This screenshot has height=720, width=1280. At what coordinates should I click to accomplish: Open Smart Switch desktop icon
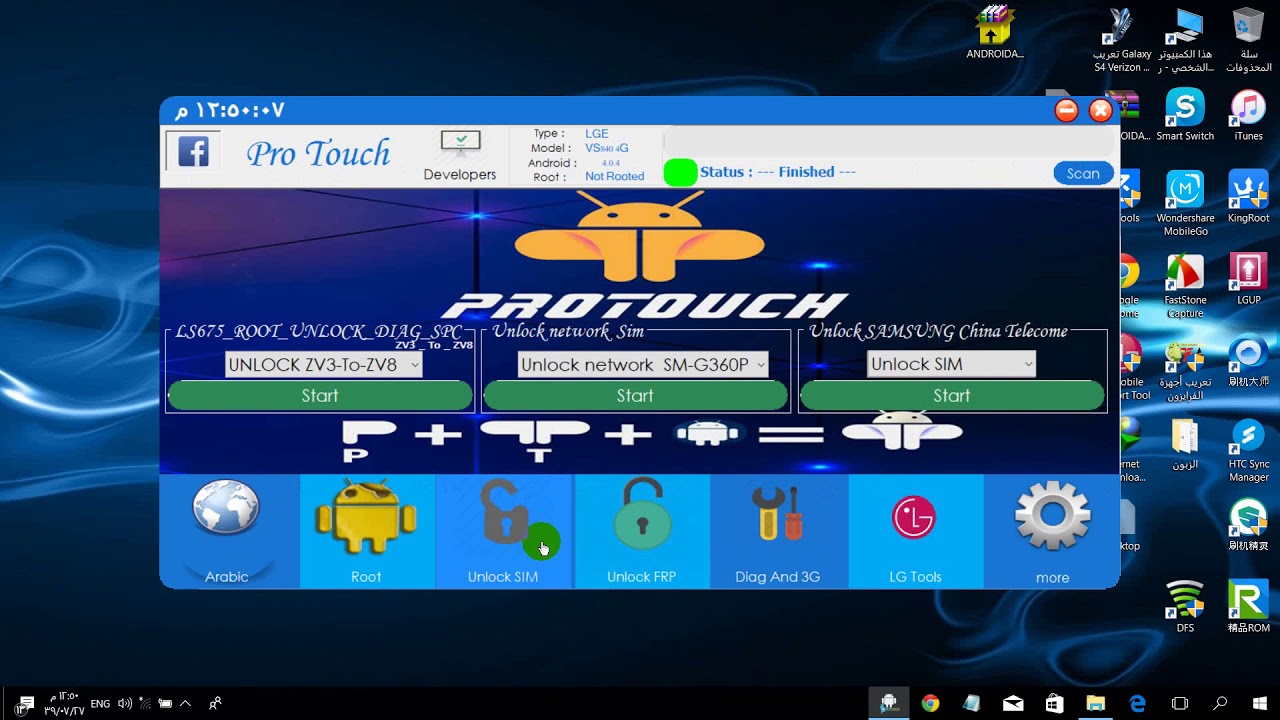tap(1185, 115)
